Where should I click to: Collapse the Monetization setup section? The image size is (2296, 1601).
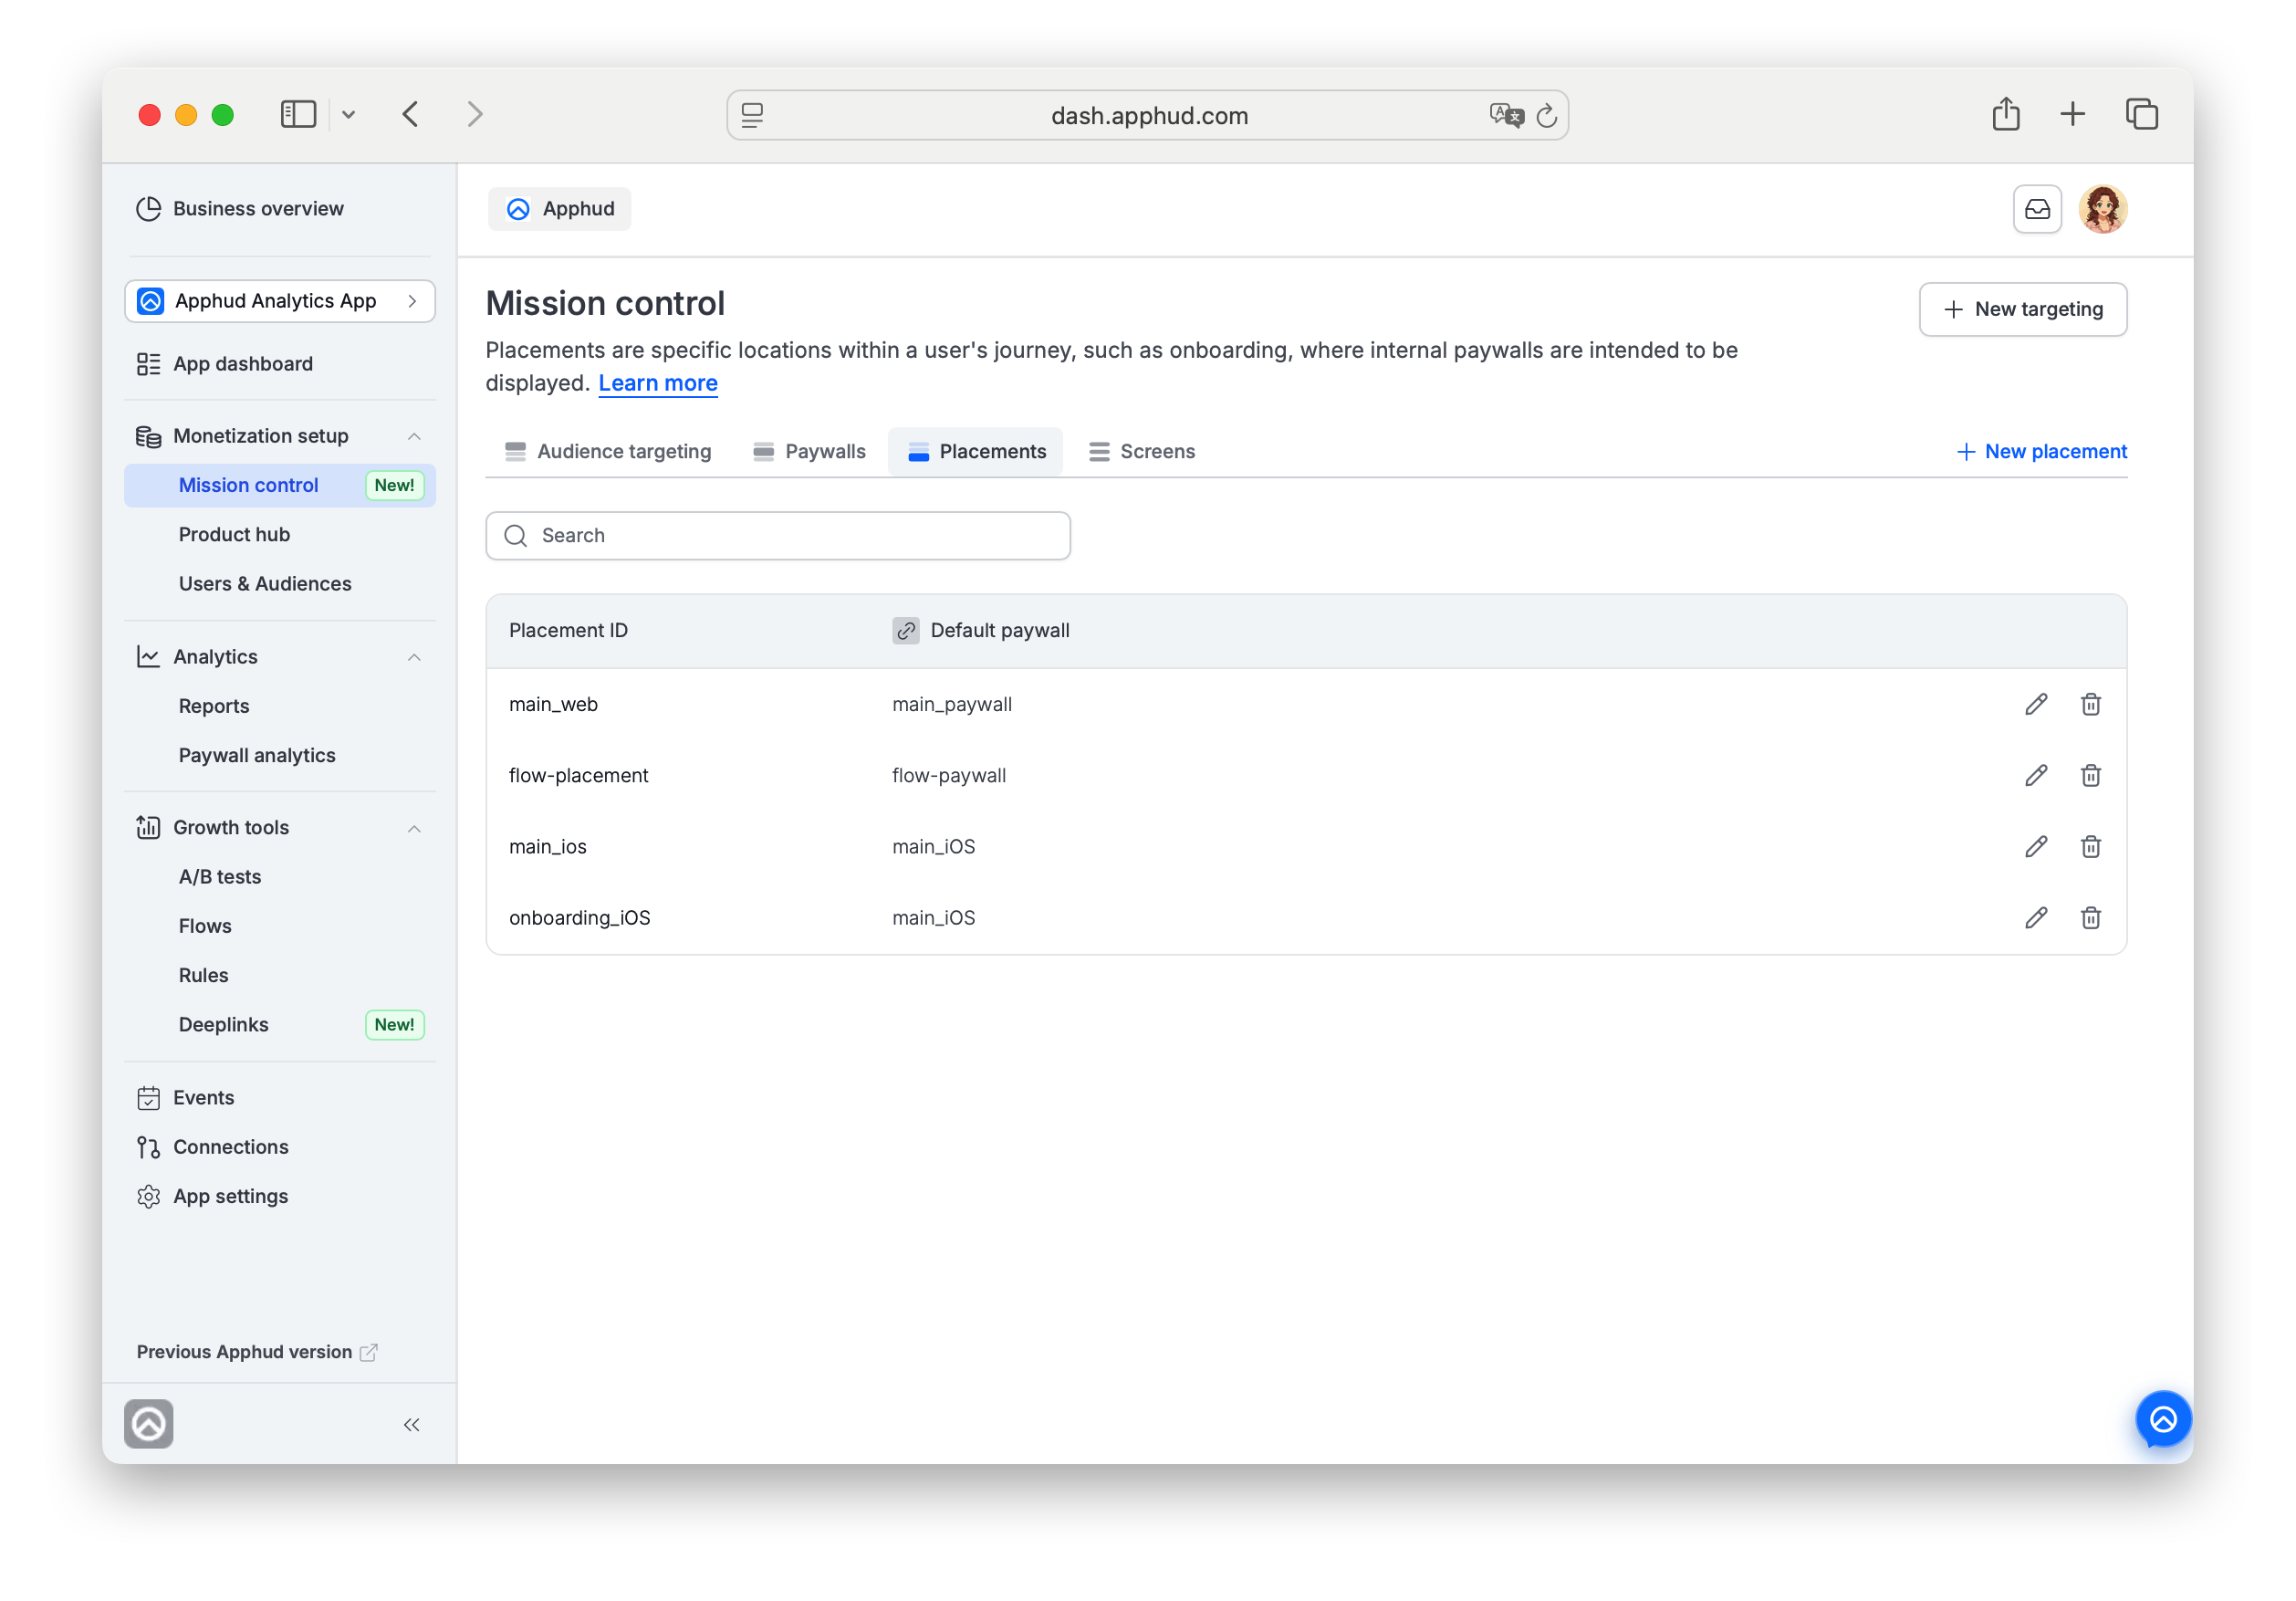click(414, 436)
